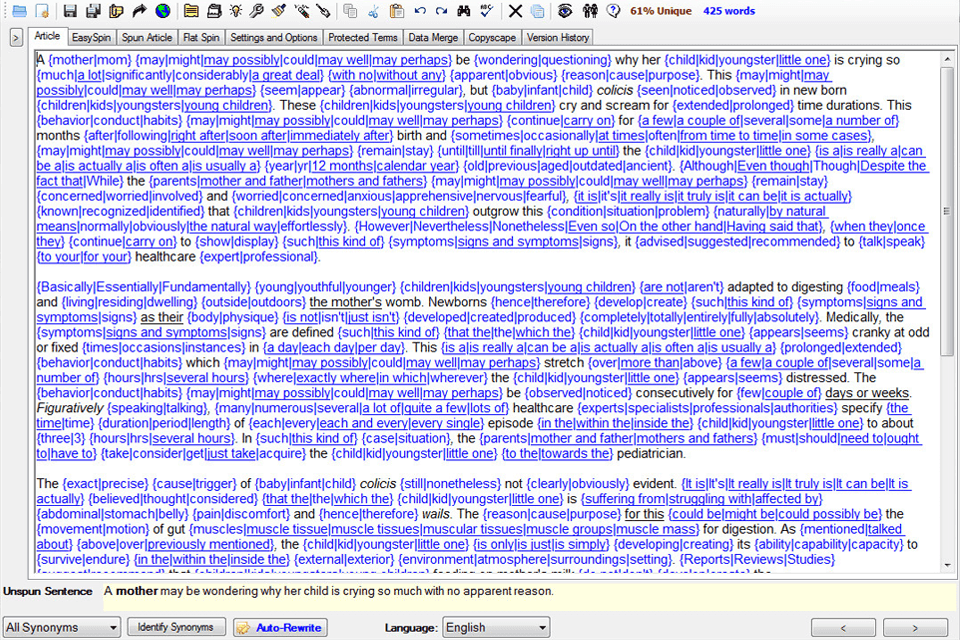960x640 pixels.
Task: Click the yellow notepad icon
Action: [191, 10]
